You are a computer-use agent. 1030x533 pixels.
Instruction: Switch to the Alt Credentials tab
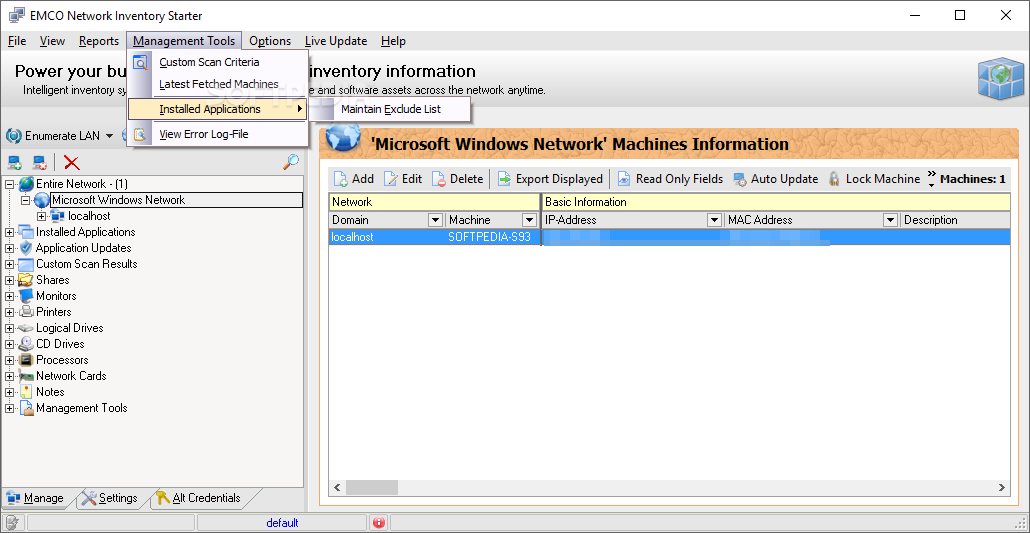tap(198, 498)
